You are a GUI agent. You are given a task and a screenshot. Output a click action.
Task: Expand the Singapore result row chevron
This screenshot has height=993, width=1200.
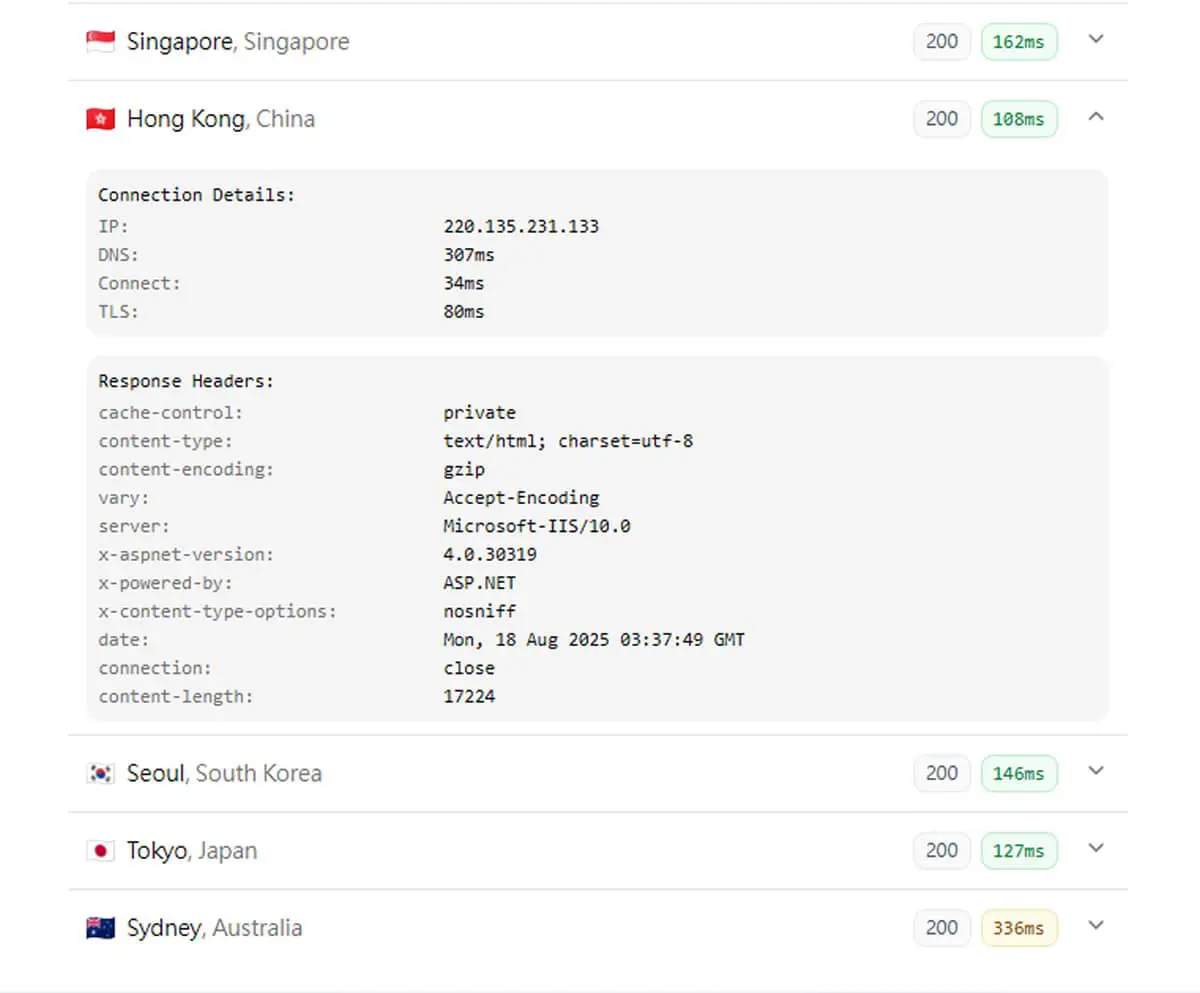click(1096, 40)
